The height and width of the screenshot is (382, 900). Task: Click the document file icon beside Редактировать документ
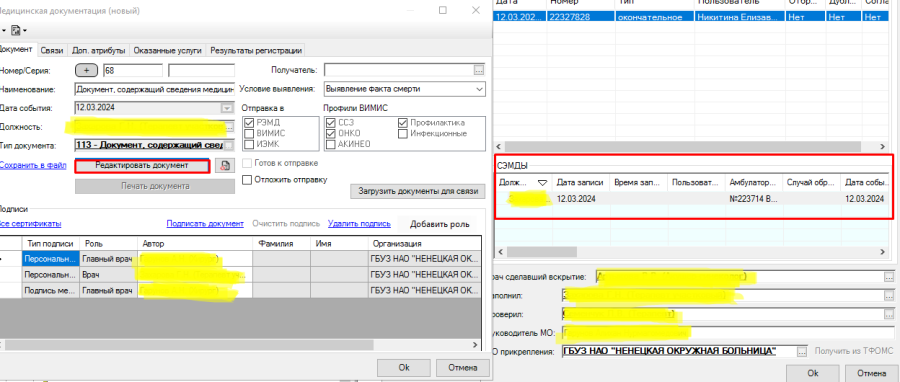point(224,166)
